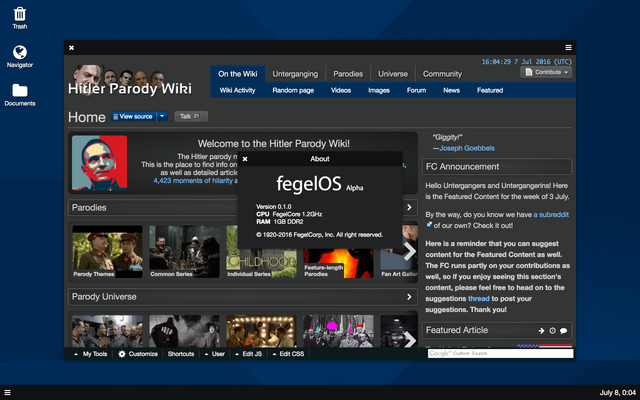Image resolution: width=640 pixels, height=400 pixels.
Task: Click the 4,423 moments of hilarity link
Action: click(x=193, y=180)
